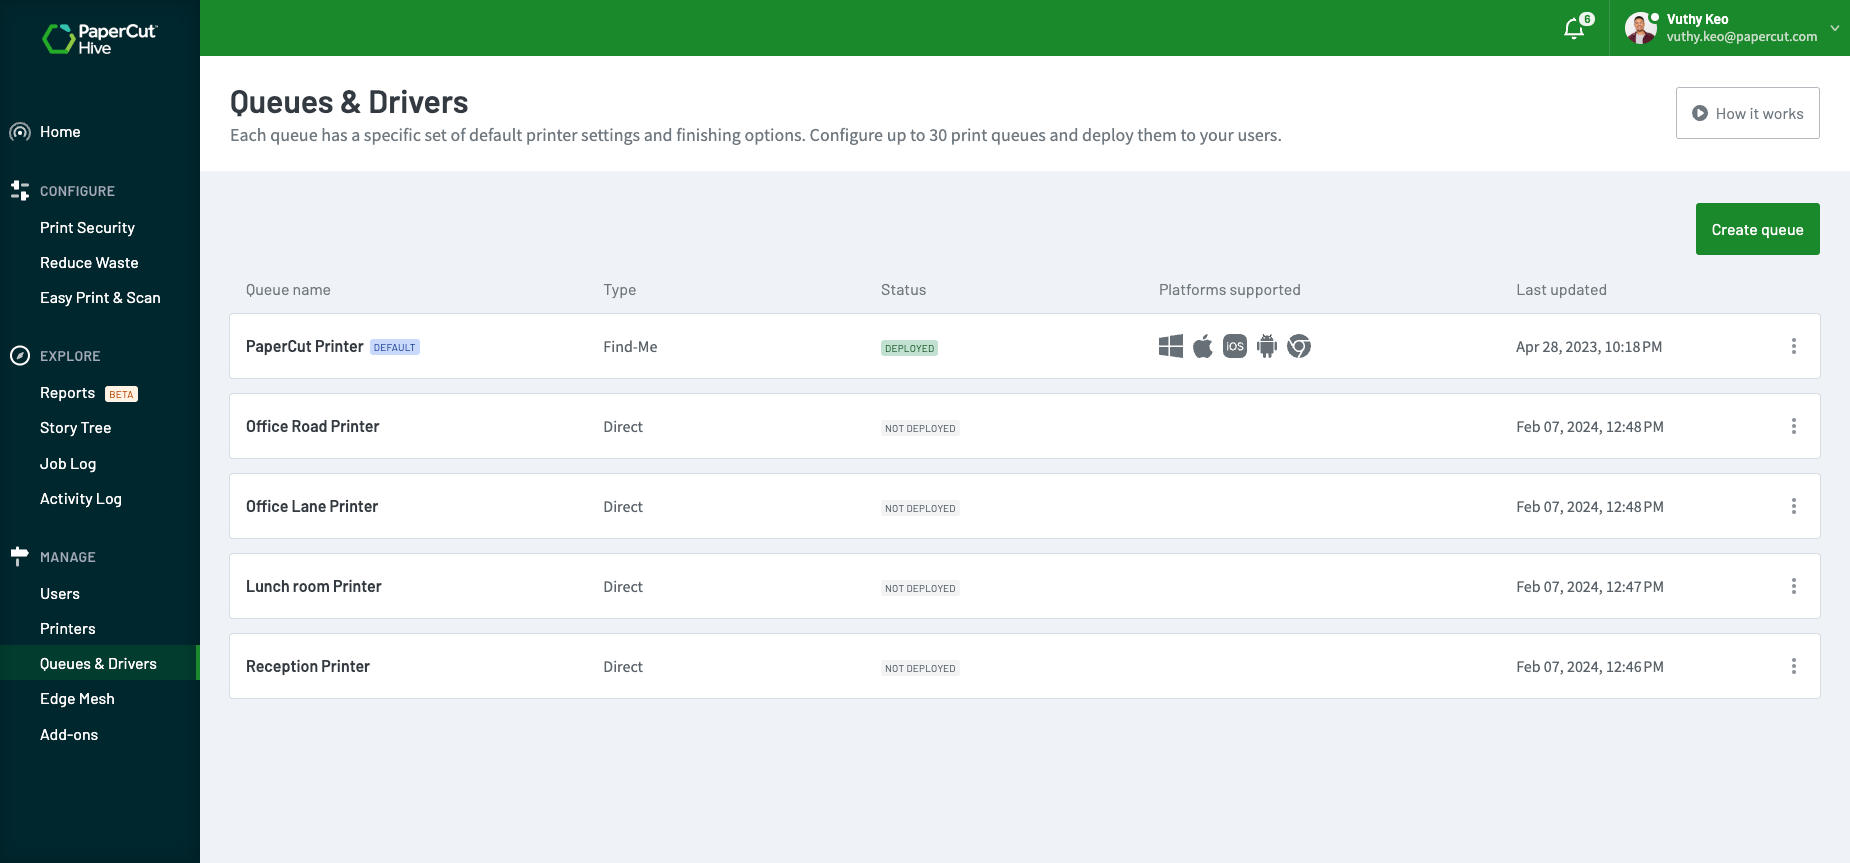The width and height of the screenshot is (1850, 863).
Task: Click the vuthy.keo@papercut.com email text
Action: click(1741, 37)
